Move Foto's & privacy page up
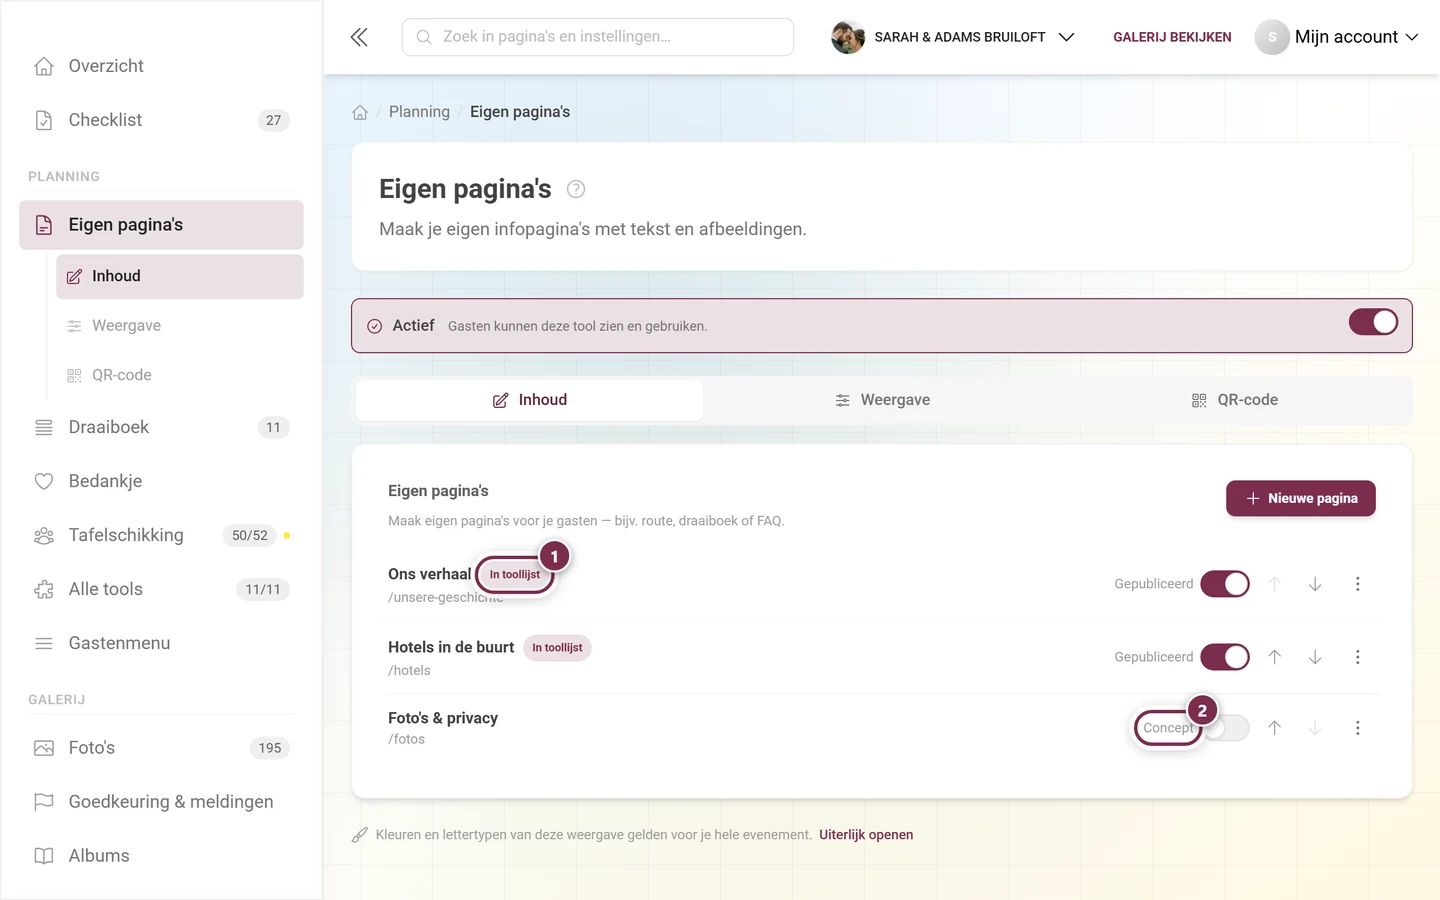The width and height of the screenshot is (1440, 900). 1275,728
